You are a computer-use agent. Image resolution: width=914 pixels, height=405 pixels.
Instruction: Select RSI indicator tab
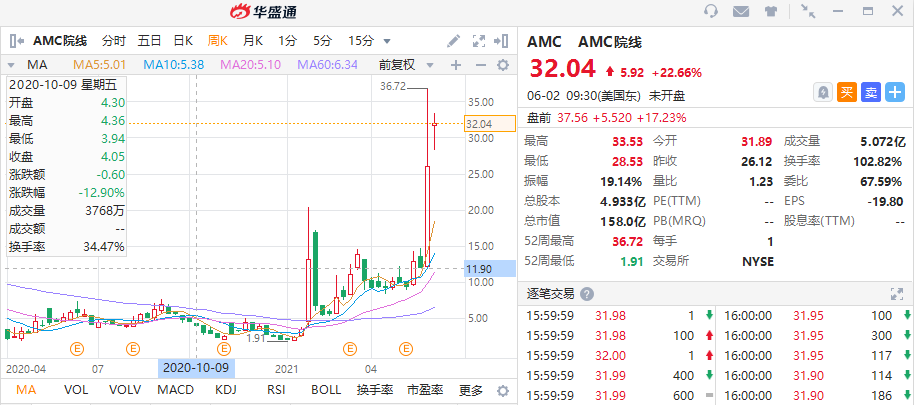click(x=276, y=390)
